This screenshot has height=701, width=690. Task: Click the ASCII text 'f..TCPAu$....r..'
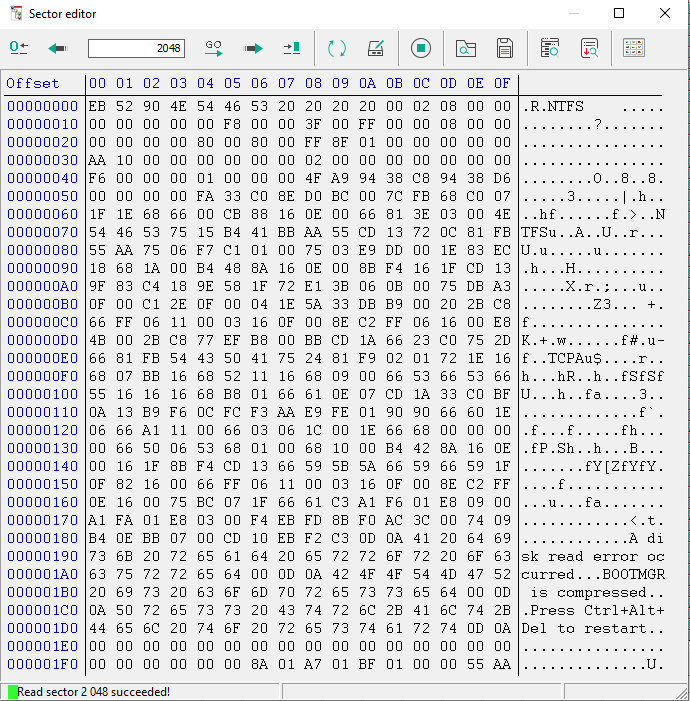(x=593, y=359)
